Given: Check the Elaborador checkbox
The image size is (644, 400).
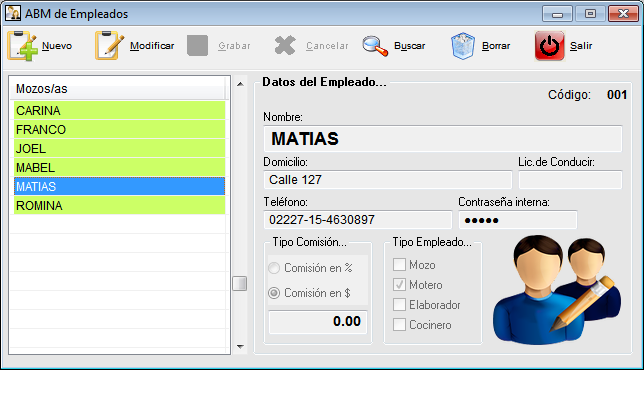Looking at the screenshot, I should pyautogui.click(x=399, y=305).
